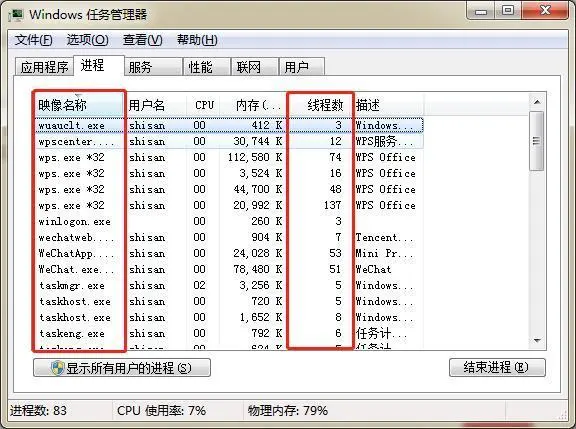Select the WeChat.exe process row

point(229,269)
